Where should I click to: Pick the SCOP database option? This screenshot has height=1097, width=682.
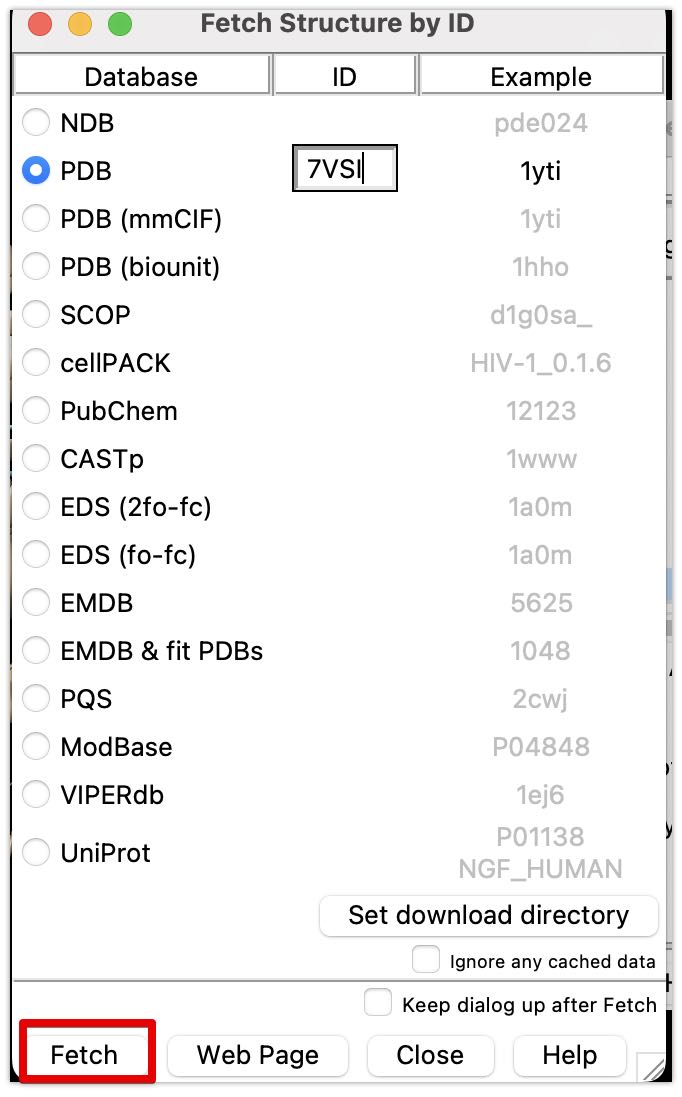click(36, 314)
